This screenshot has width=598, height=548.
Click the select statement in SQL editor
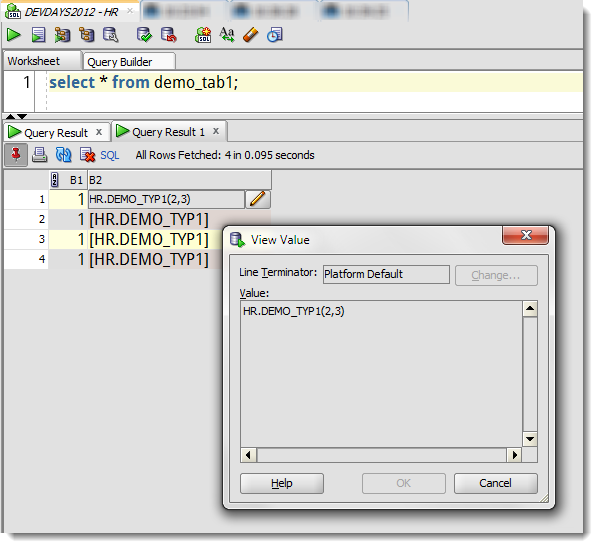(x=143, y=82)
